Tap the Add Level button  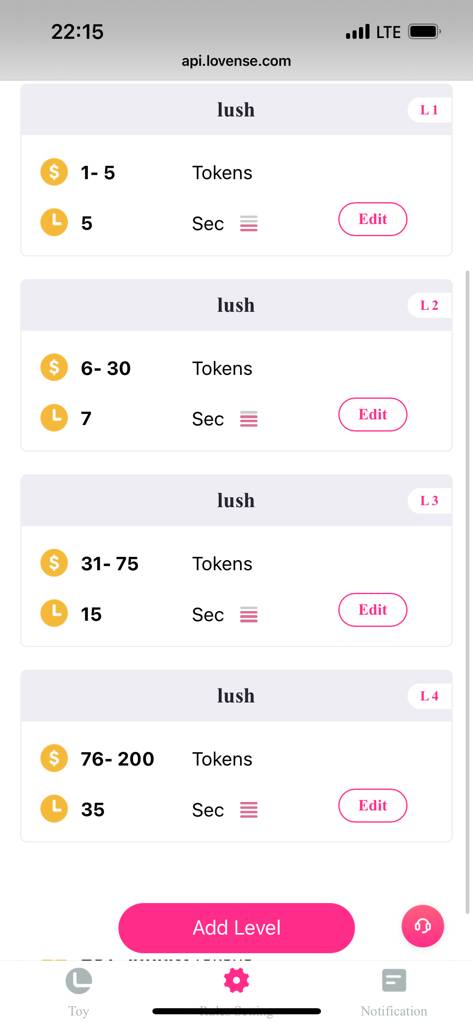[x=236, y=928]
